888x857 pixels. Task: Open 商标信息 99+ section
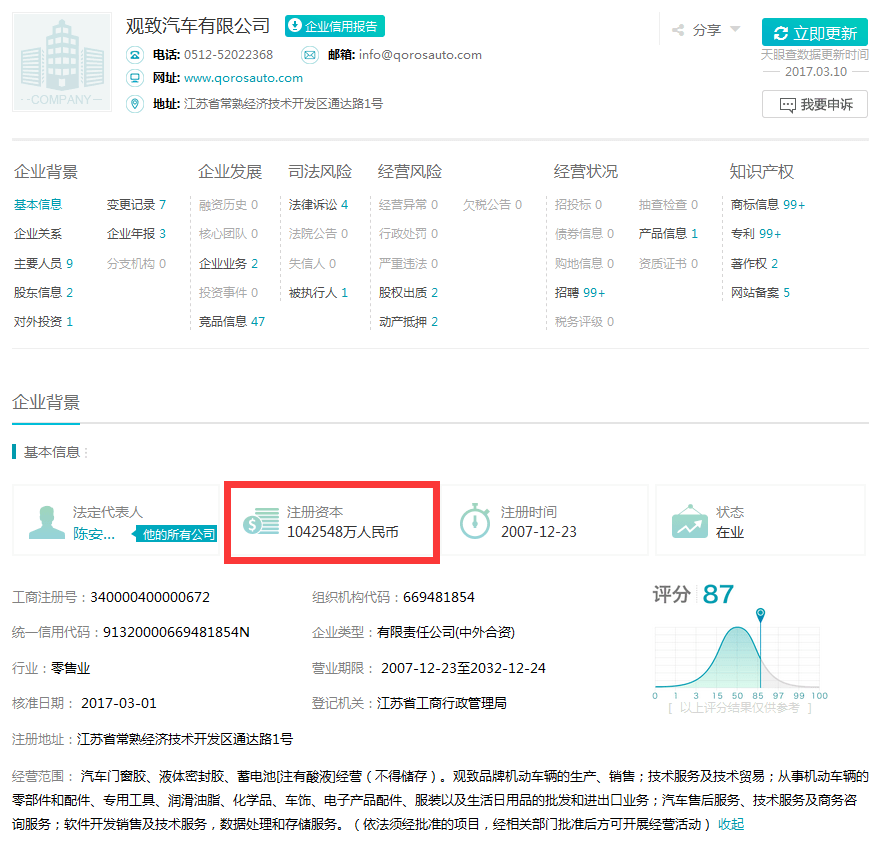tap(768, 204)
